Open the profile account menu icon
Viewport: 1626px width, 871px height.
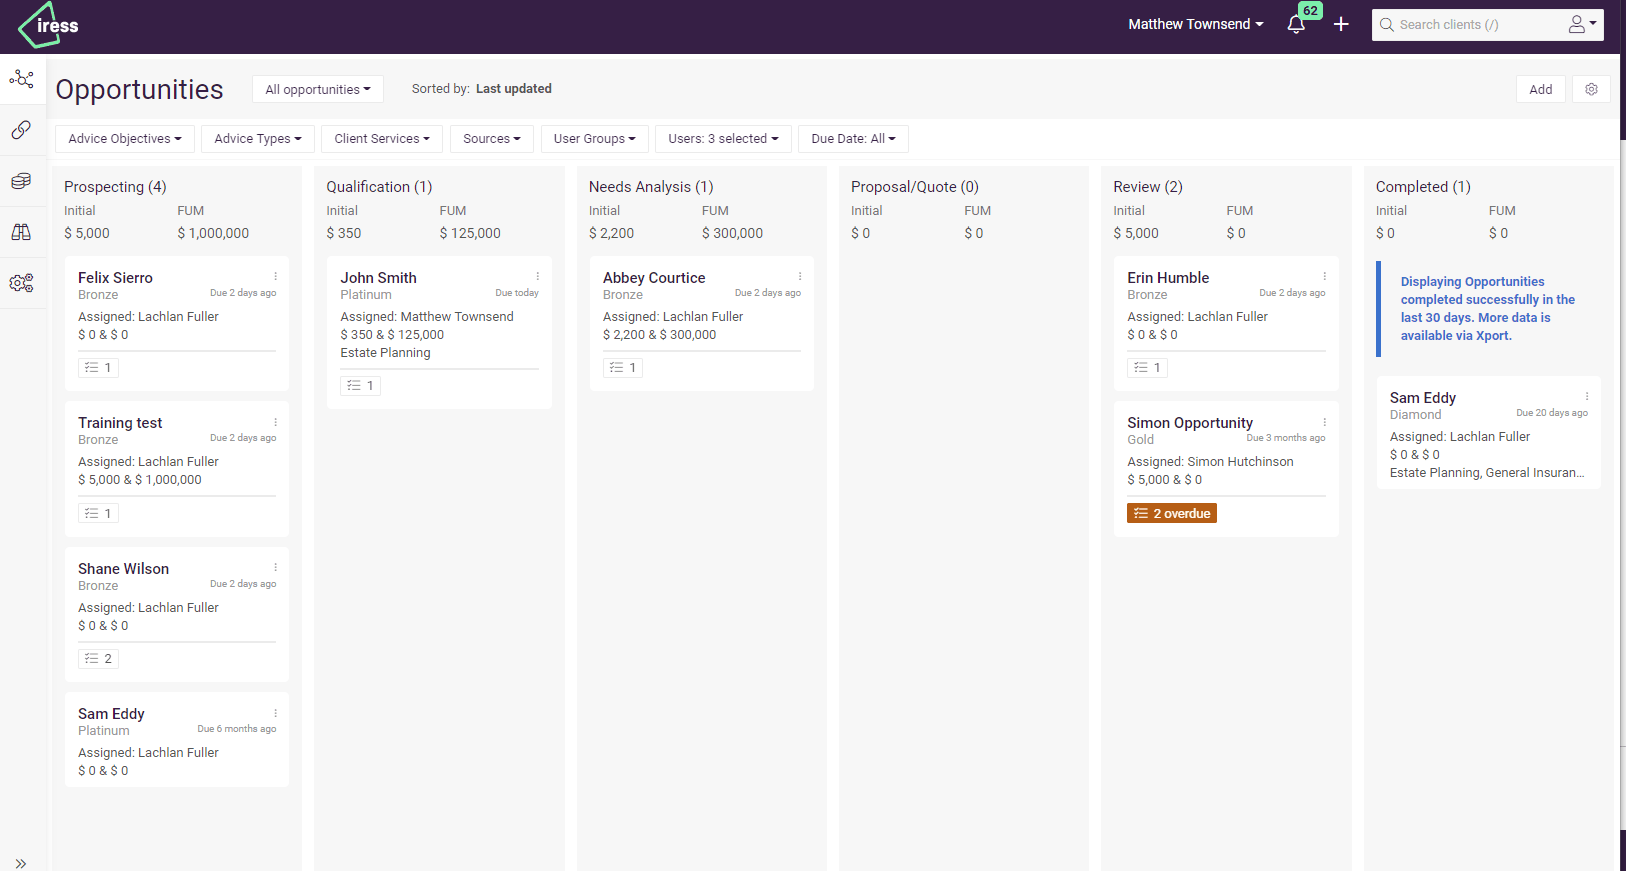1581,24
